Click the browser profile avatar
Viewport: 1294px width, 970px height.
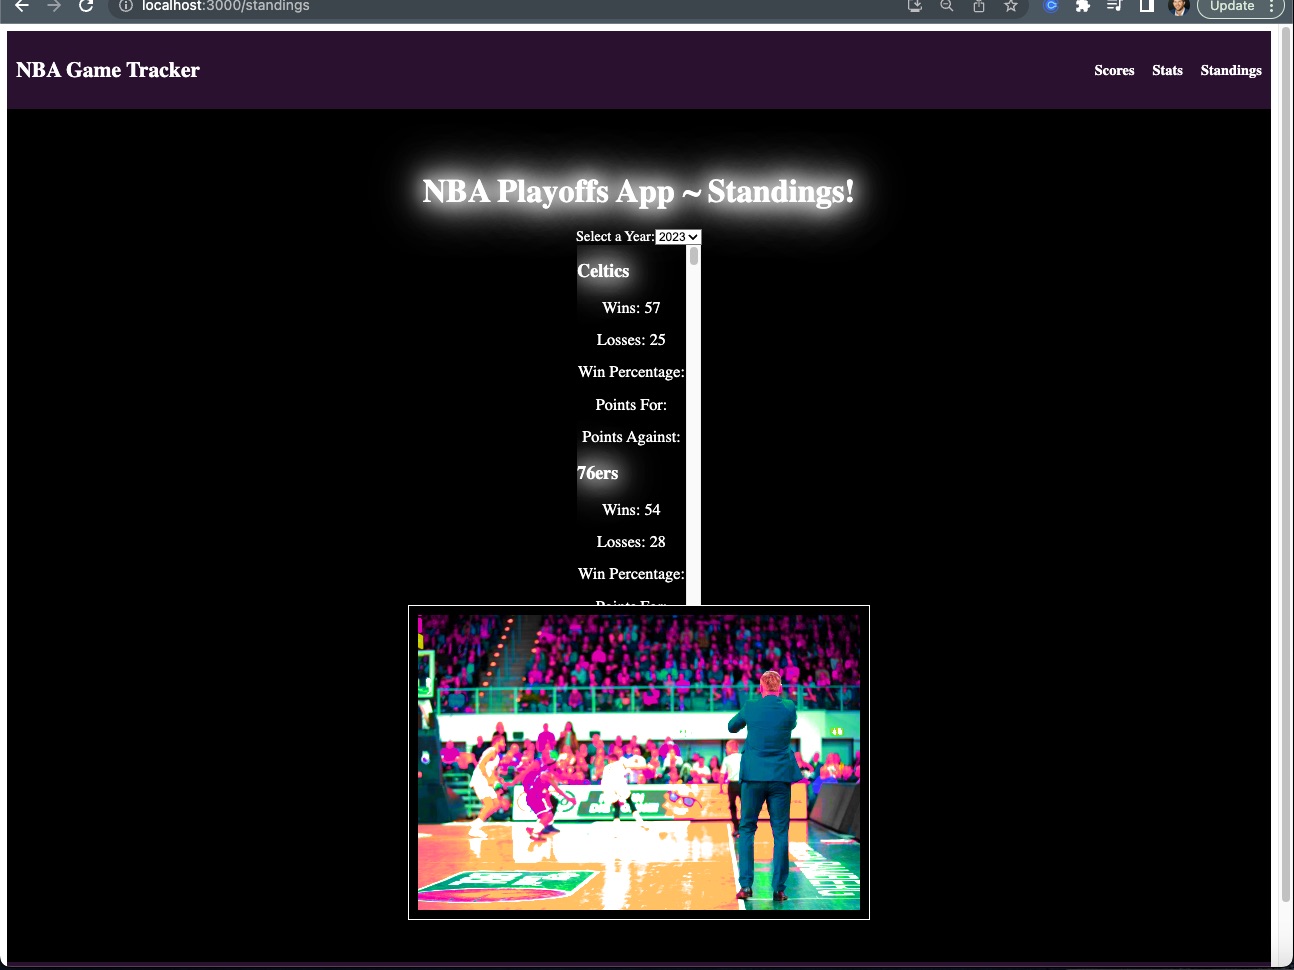1178,8
